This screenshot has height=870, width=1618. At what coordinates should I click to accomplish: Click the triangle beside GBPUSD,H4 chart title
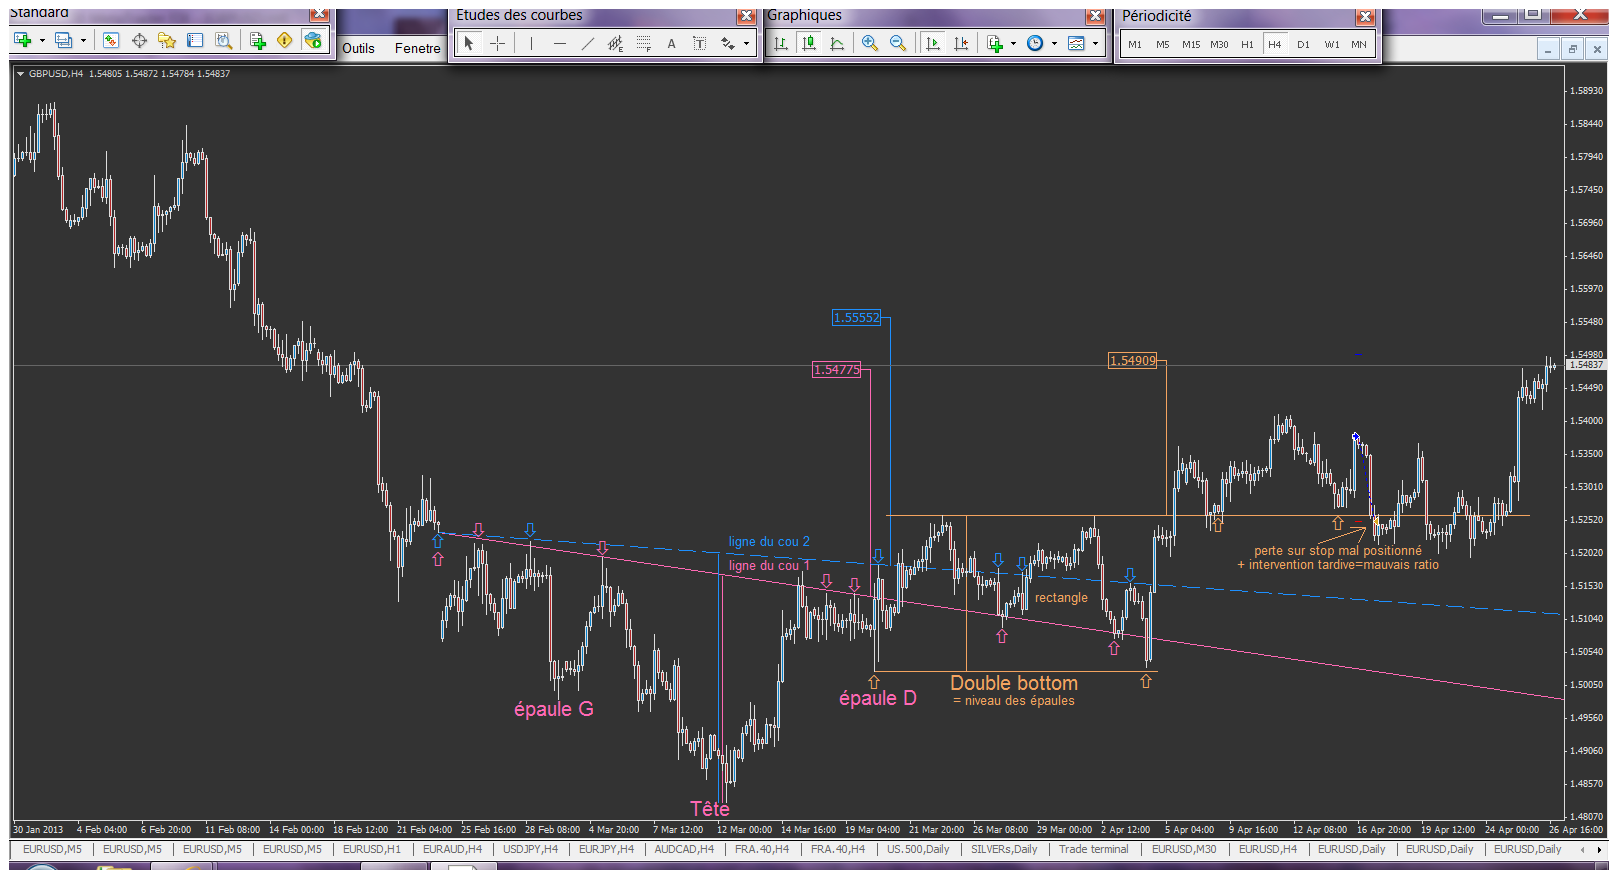pos(20,73)
